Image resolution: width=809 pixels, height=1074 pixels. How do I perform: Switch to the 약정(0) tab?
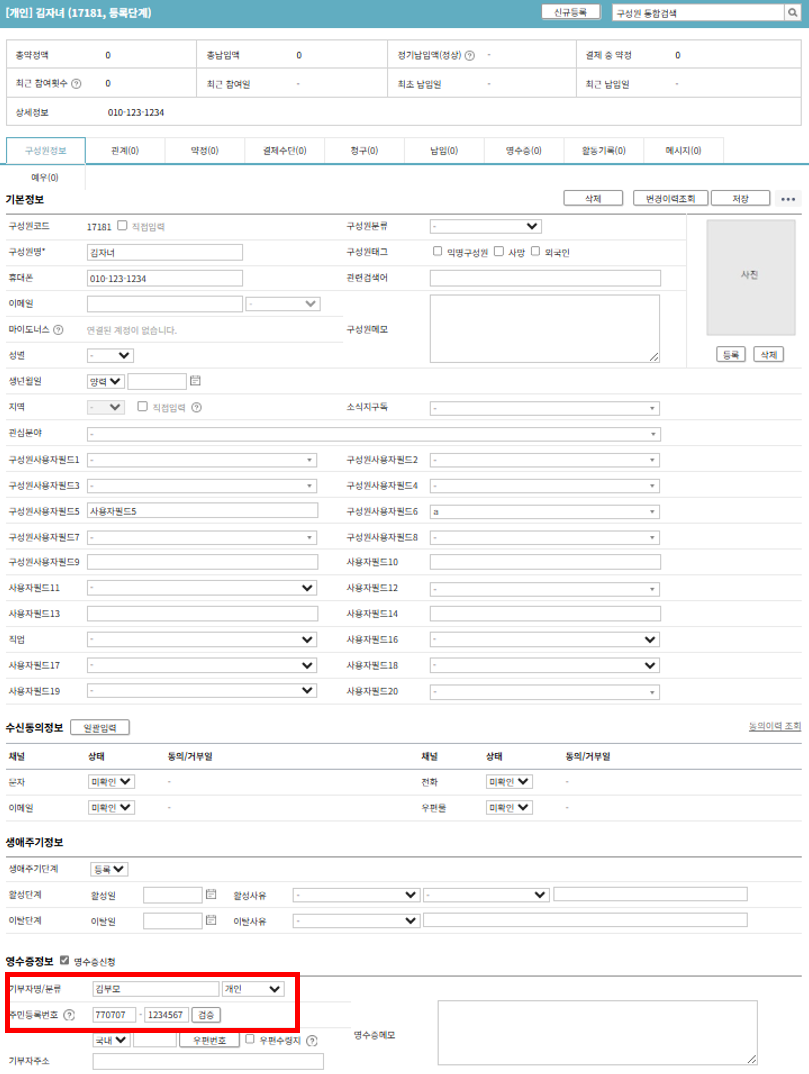pyautogui.click(x=204, y=151)
